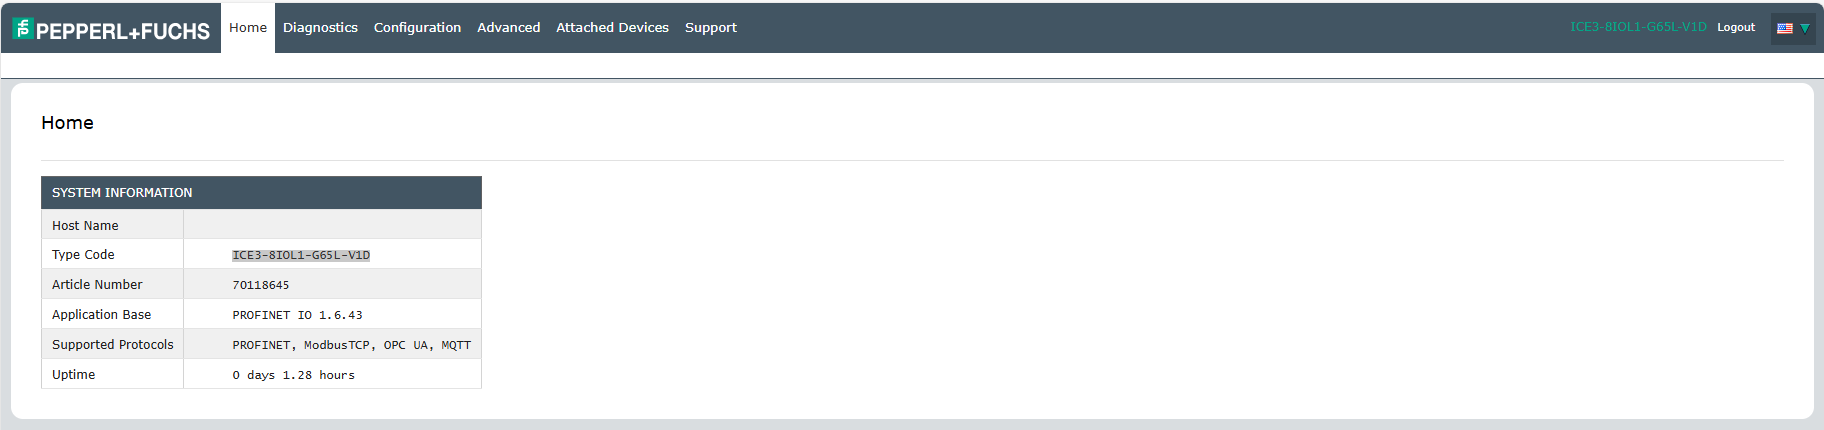This screenshot has width=1824, height=430.
Task: Select the Advanced menu item
Action: pos(508,28)
